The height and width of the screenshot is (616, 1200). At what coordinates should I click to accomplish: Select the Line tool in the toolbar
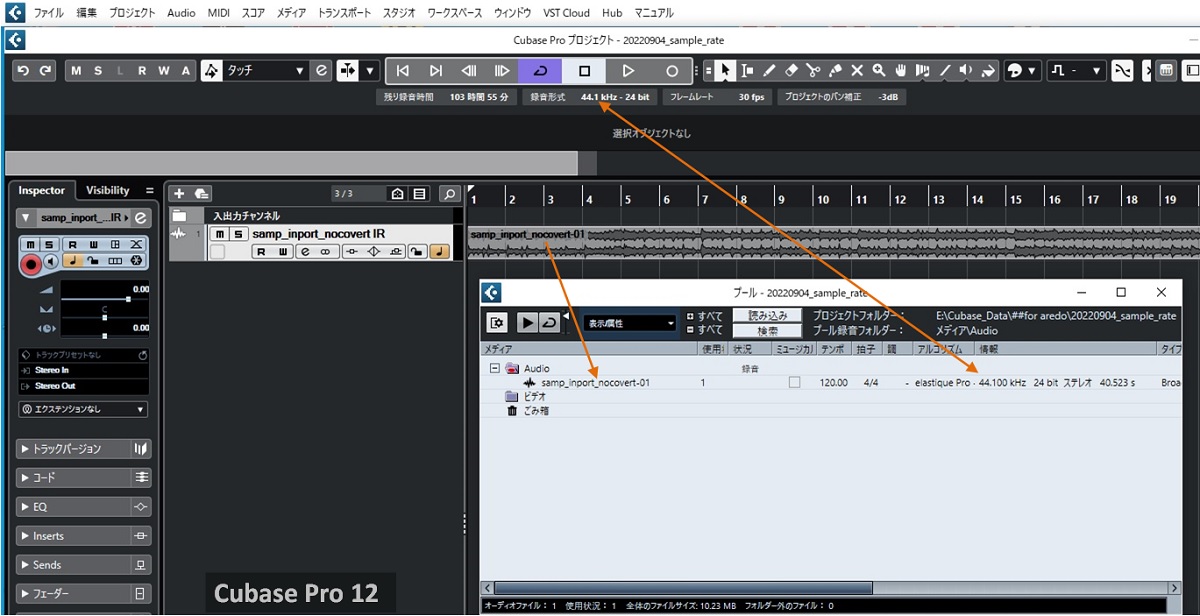[945, 71]
